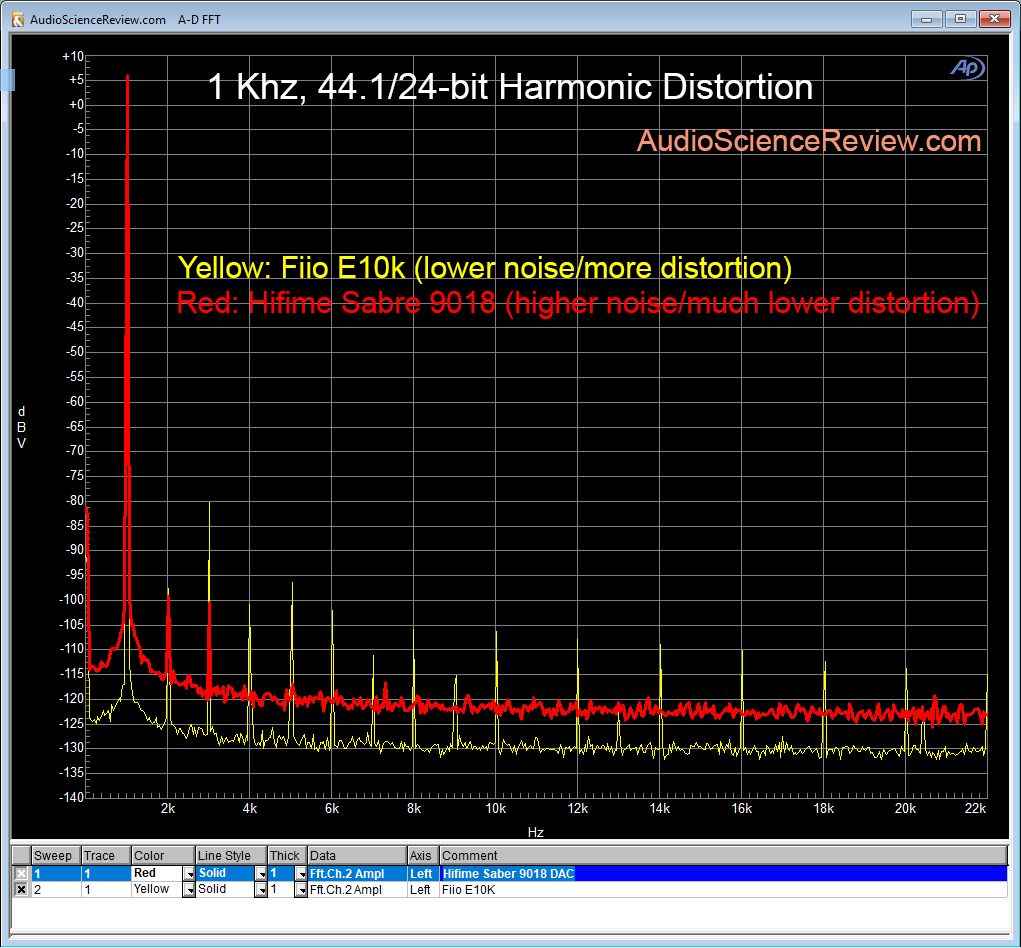Click the 'Fft.Ch.2 Ampl' cell in sweep 2

click(x=357, y=889)
